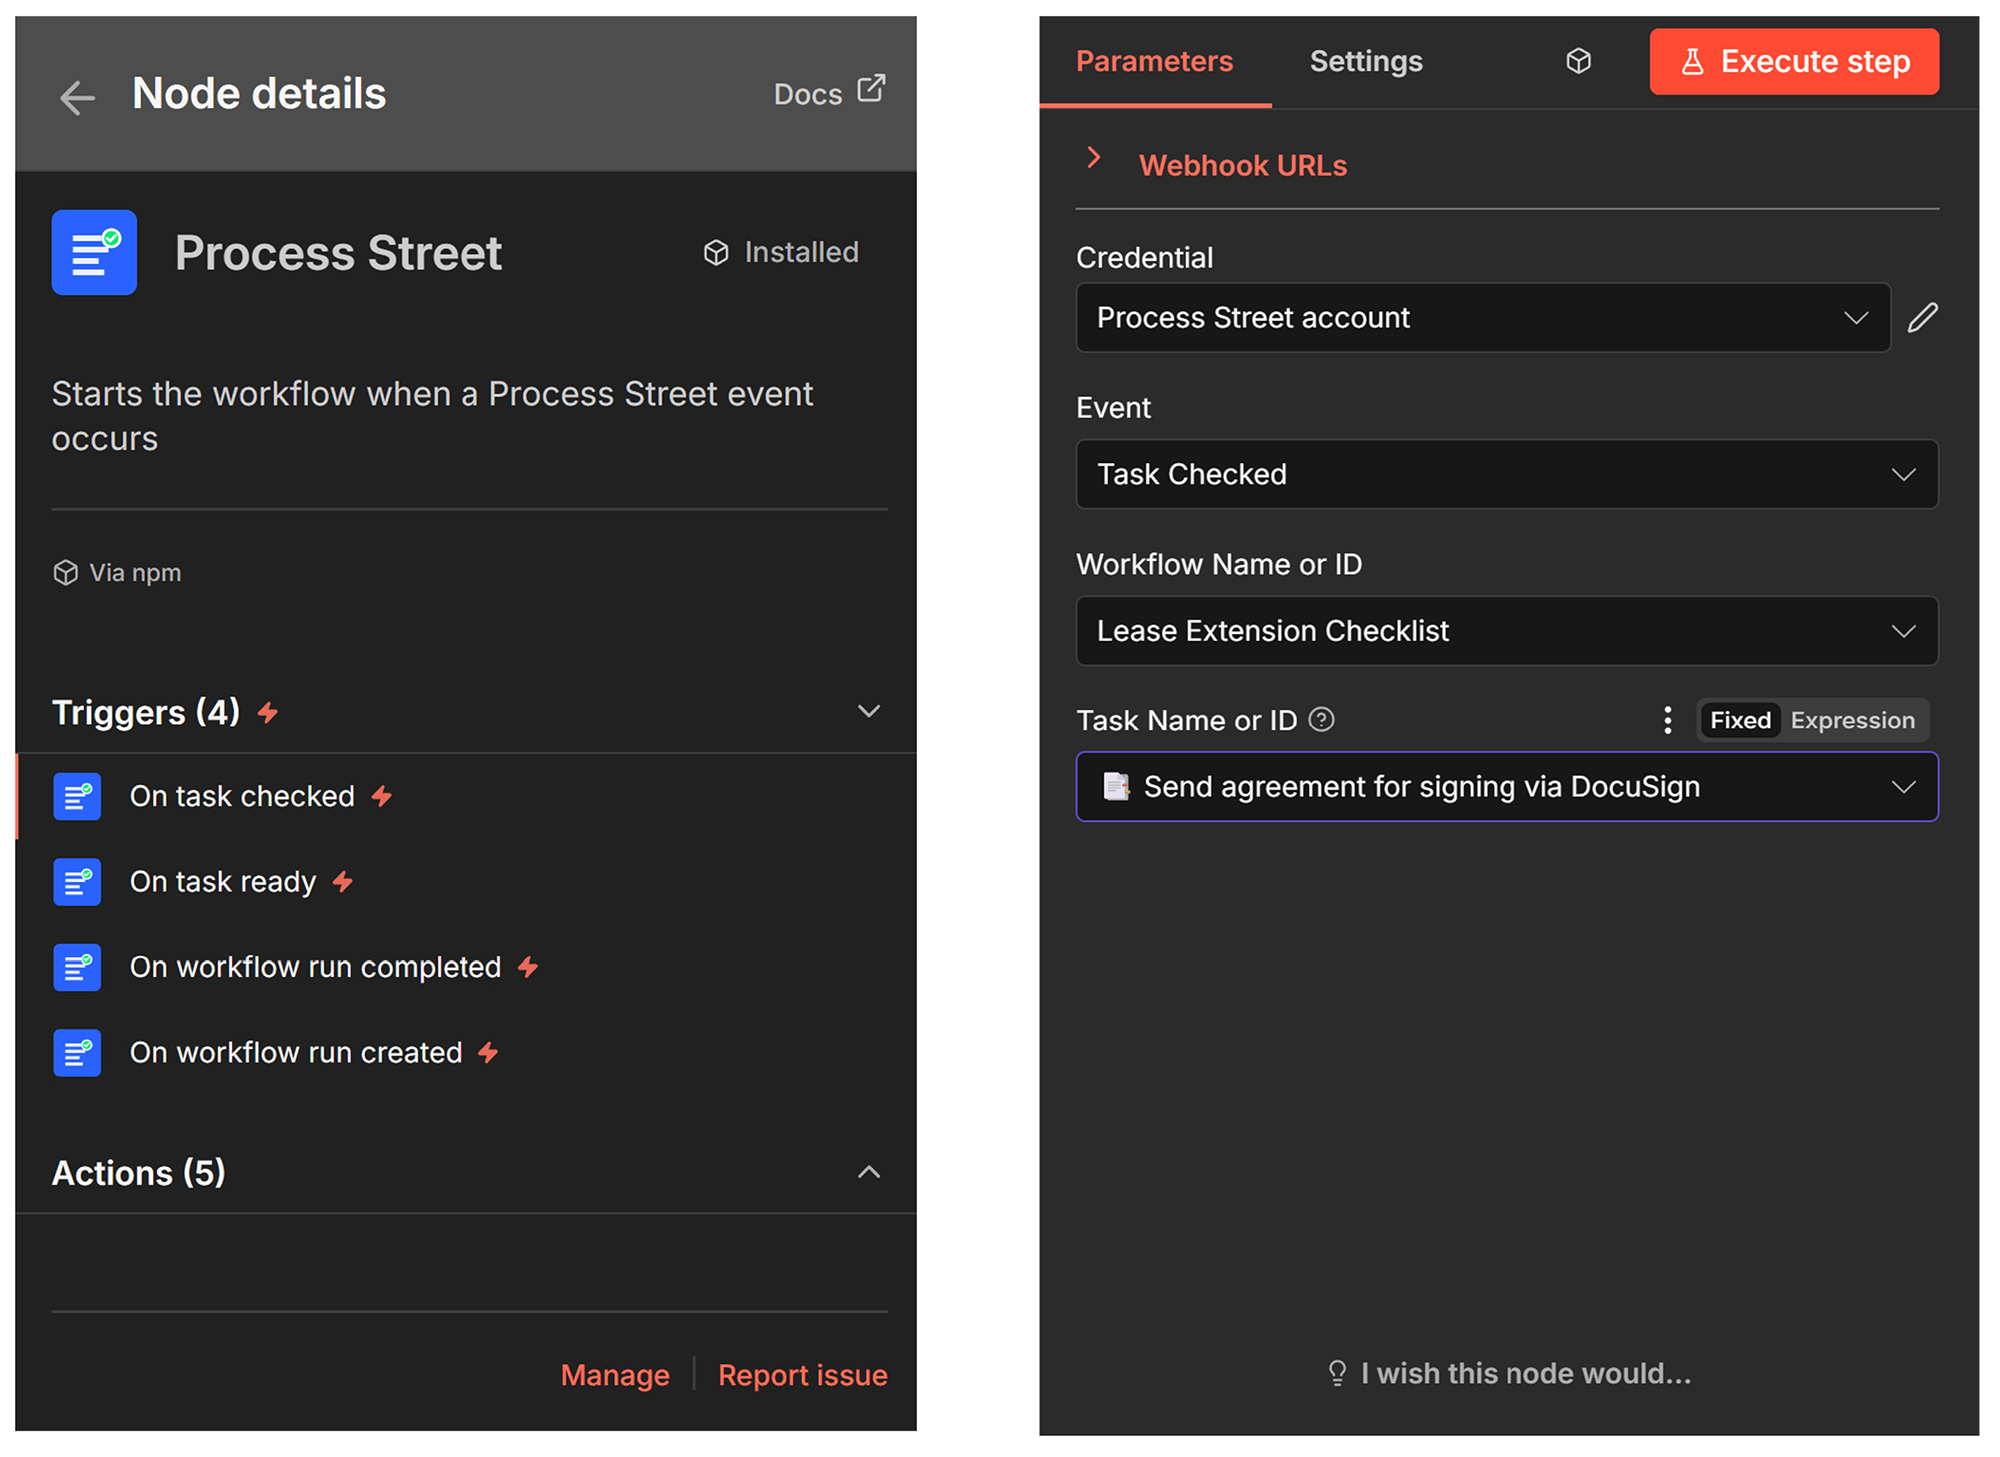Click the Process Street logo icon
Screen dimensions: 2000x1457
point(94,252)
